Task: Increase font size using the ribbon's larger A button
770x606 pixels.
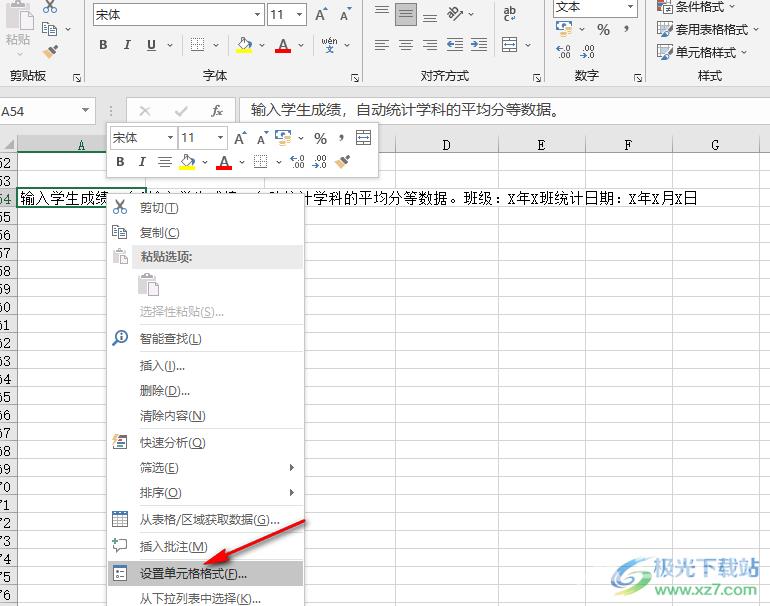Action: pos(321,14)
